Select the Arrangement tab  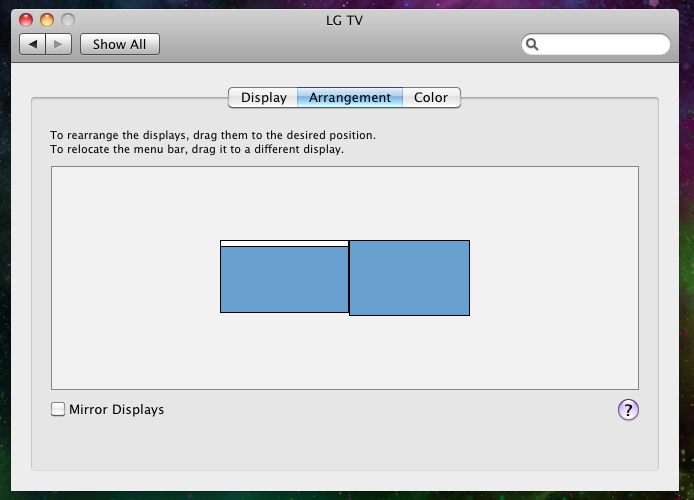pos(350,97)
